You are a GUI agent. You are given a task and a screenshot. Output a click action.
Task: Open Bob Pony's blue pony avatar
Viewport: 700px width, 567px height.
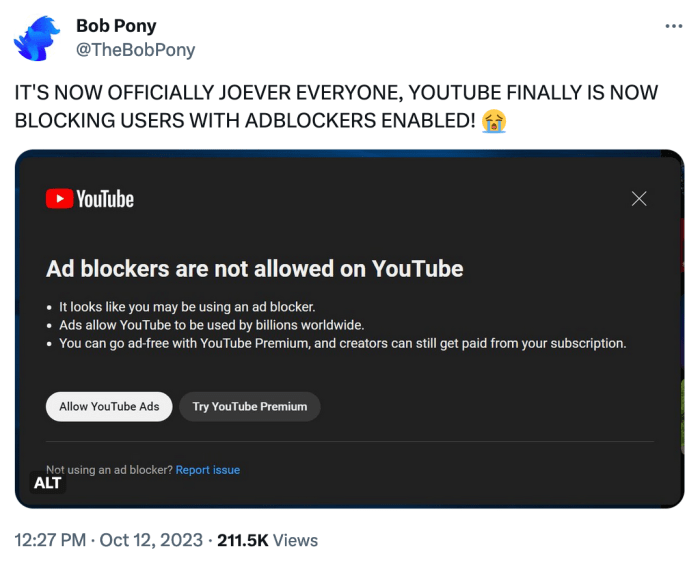38,38
